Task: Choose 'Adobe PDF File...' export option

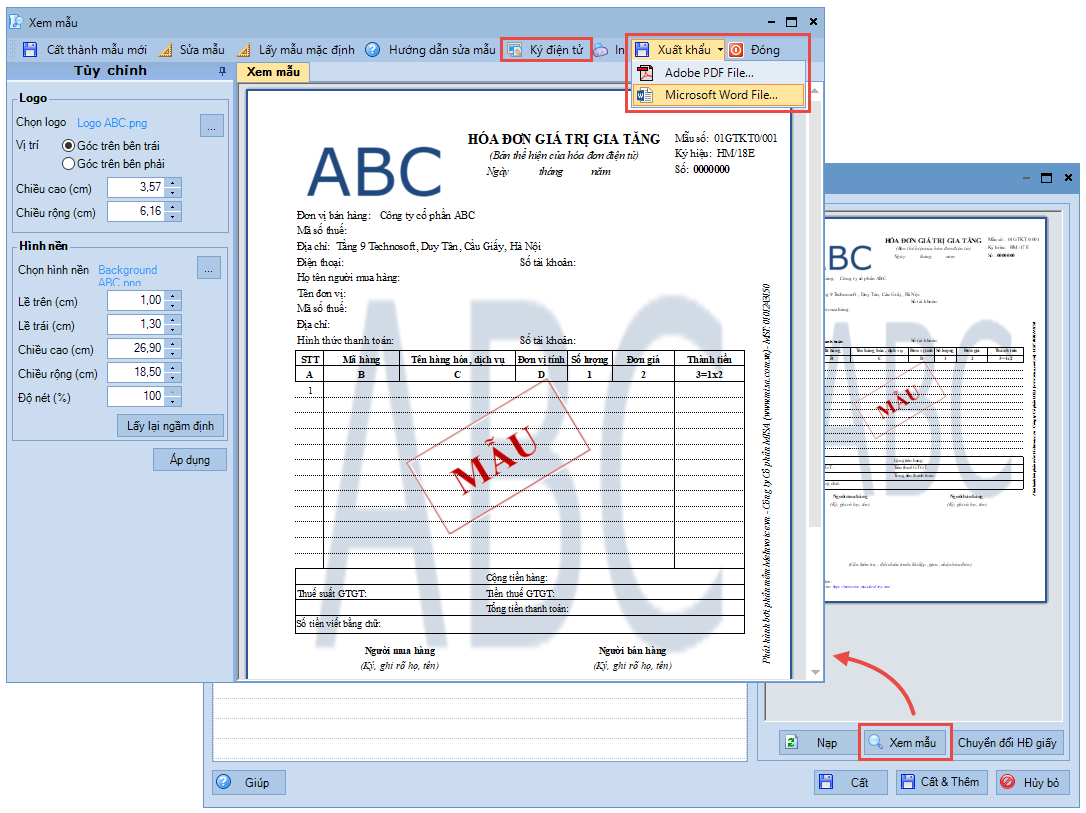Action: coord(709,73)
